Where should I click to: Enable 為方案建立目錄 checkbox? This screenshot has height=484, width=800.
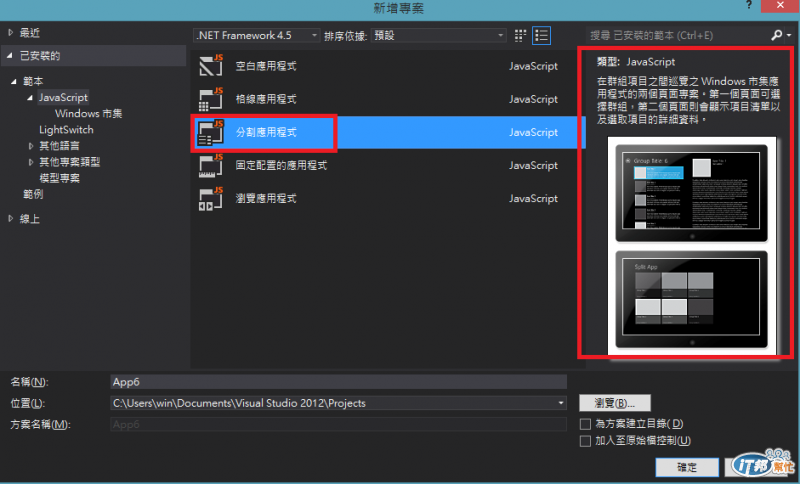coord(585,424)
